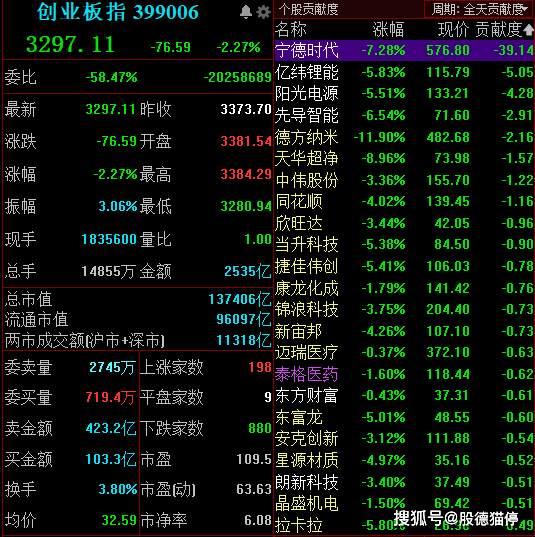Screen dimensions: 535x537
Task: Open the 东方财富 stock row
Action: click(x=404, y=396)
